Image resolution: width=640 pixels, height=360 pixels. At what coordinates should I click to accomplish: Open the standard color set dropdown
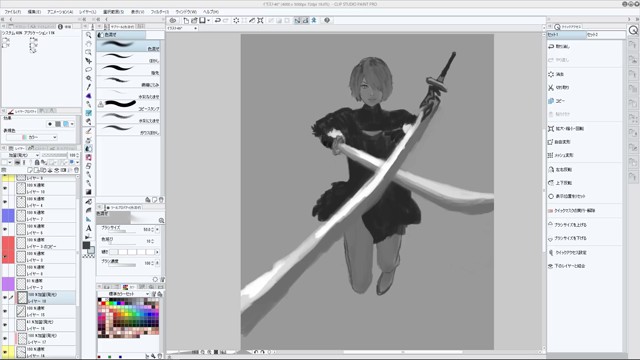[128, 294]
